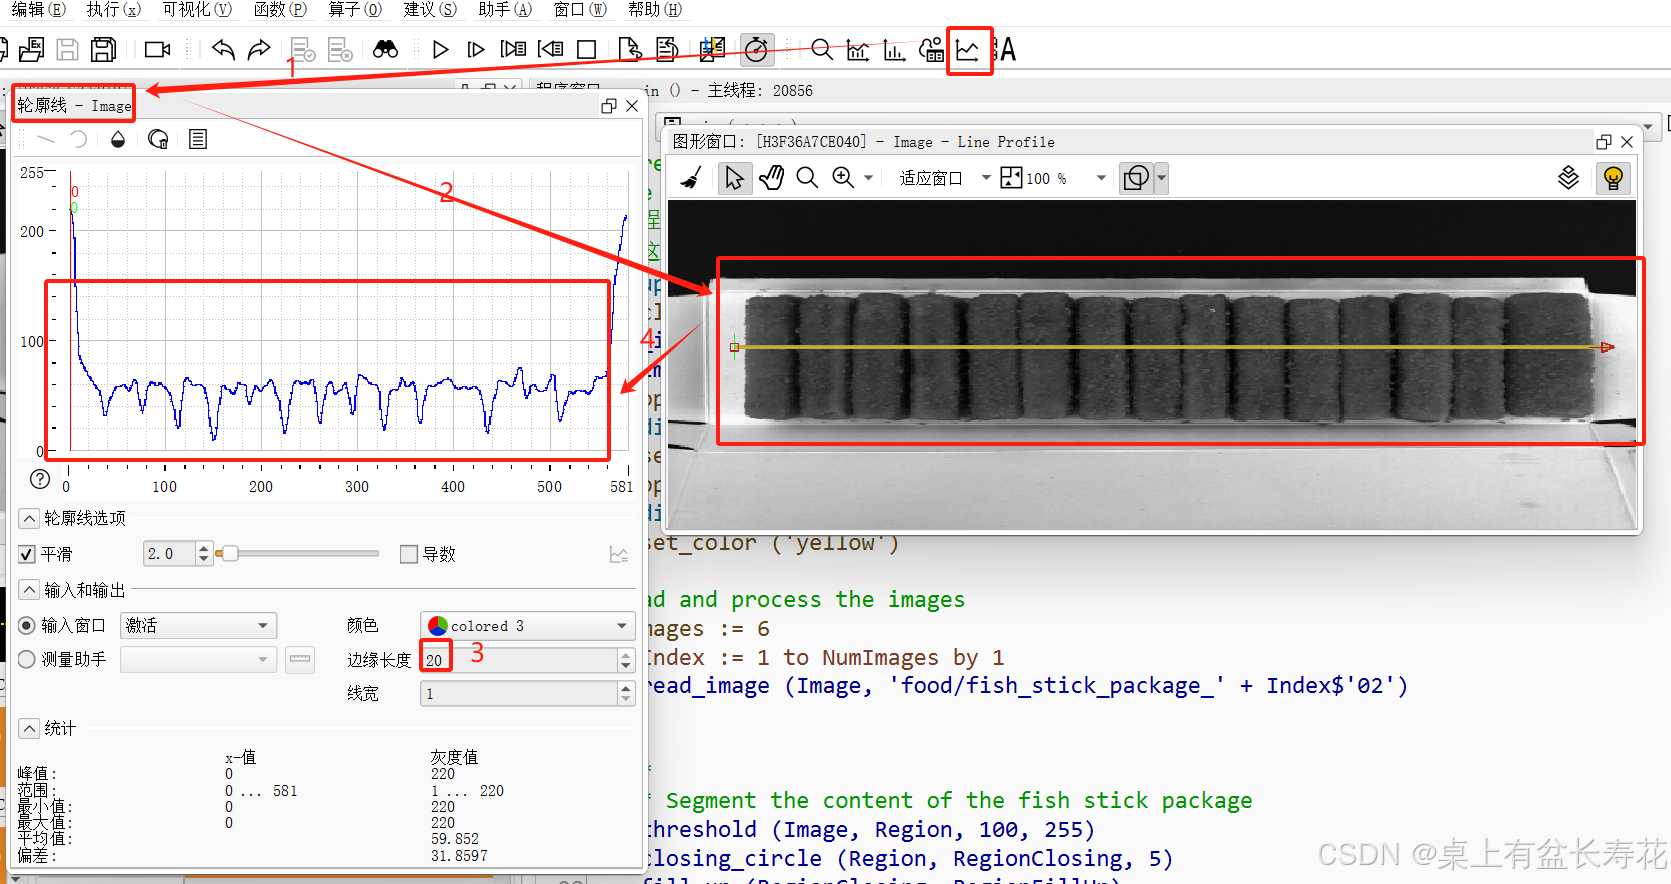Open the Line Profile tool in main toolbar
1671x884 pixels.
pyautogui.click(x=967, y=49)
